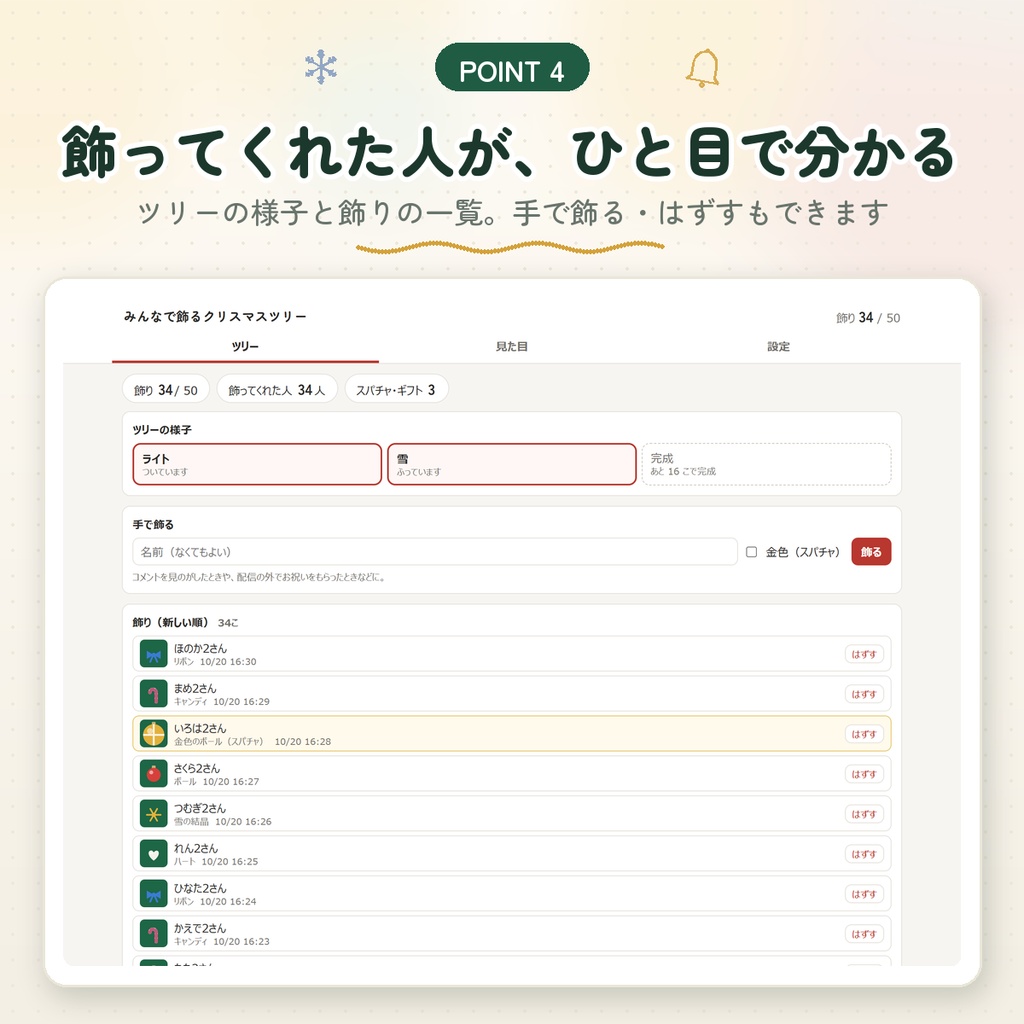Image resolution: width=1024 pixels, height=1024 pixels.
Task: Remove れん2さん ornament with はずす
Action: 864,854
